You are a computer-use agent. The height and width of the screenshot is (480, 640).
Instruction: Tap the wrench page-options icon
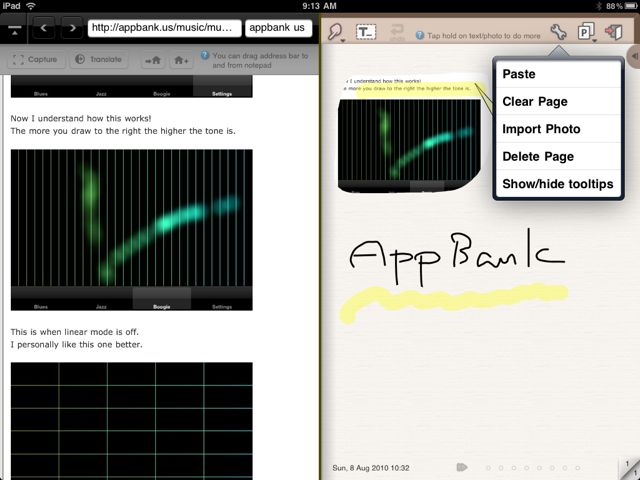coord(558,31)
